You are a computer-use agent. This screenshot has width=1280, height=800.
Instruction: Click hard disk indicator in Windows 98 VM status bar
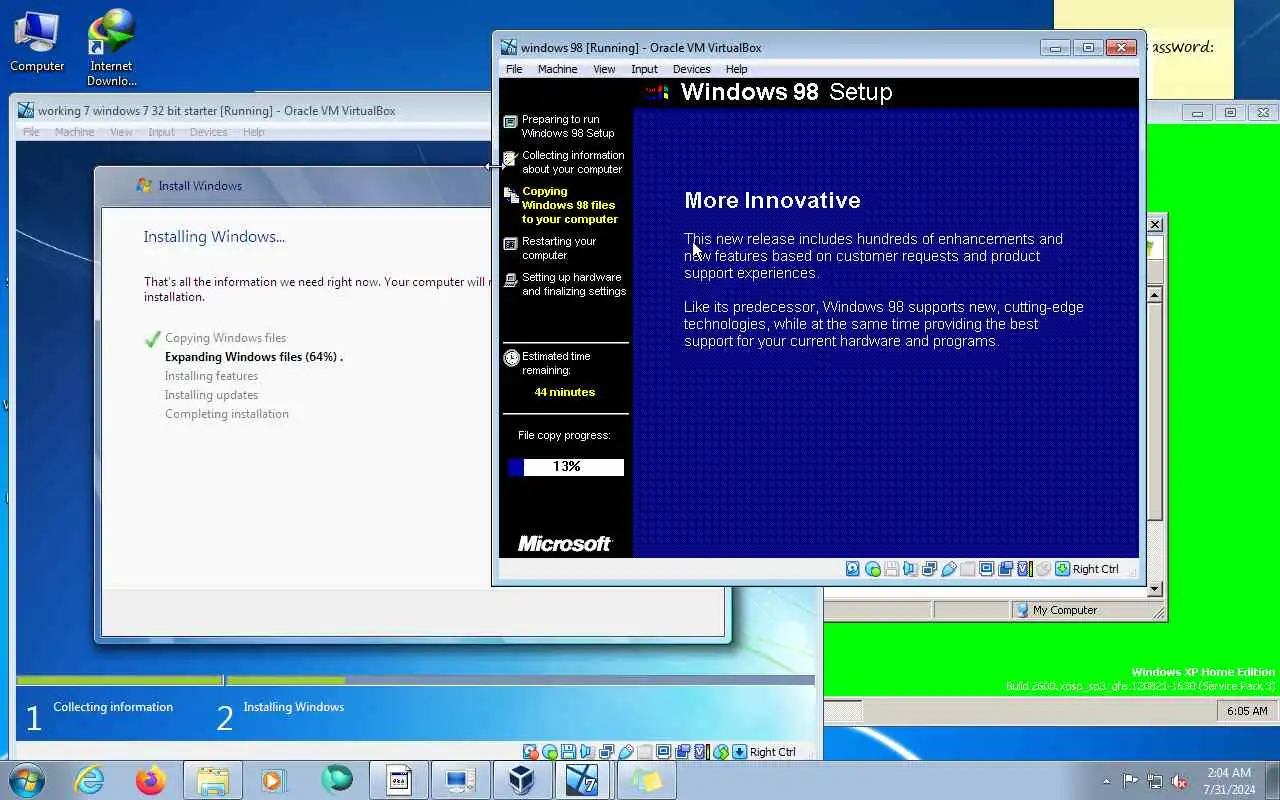[x=852, y=569]
